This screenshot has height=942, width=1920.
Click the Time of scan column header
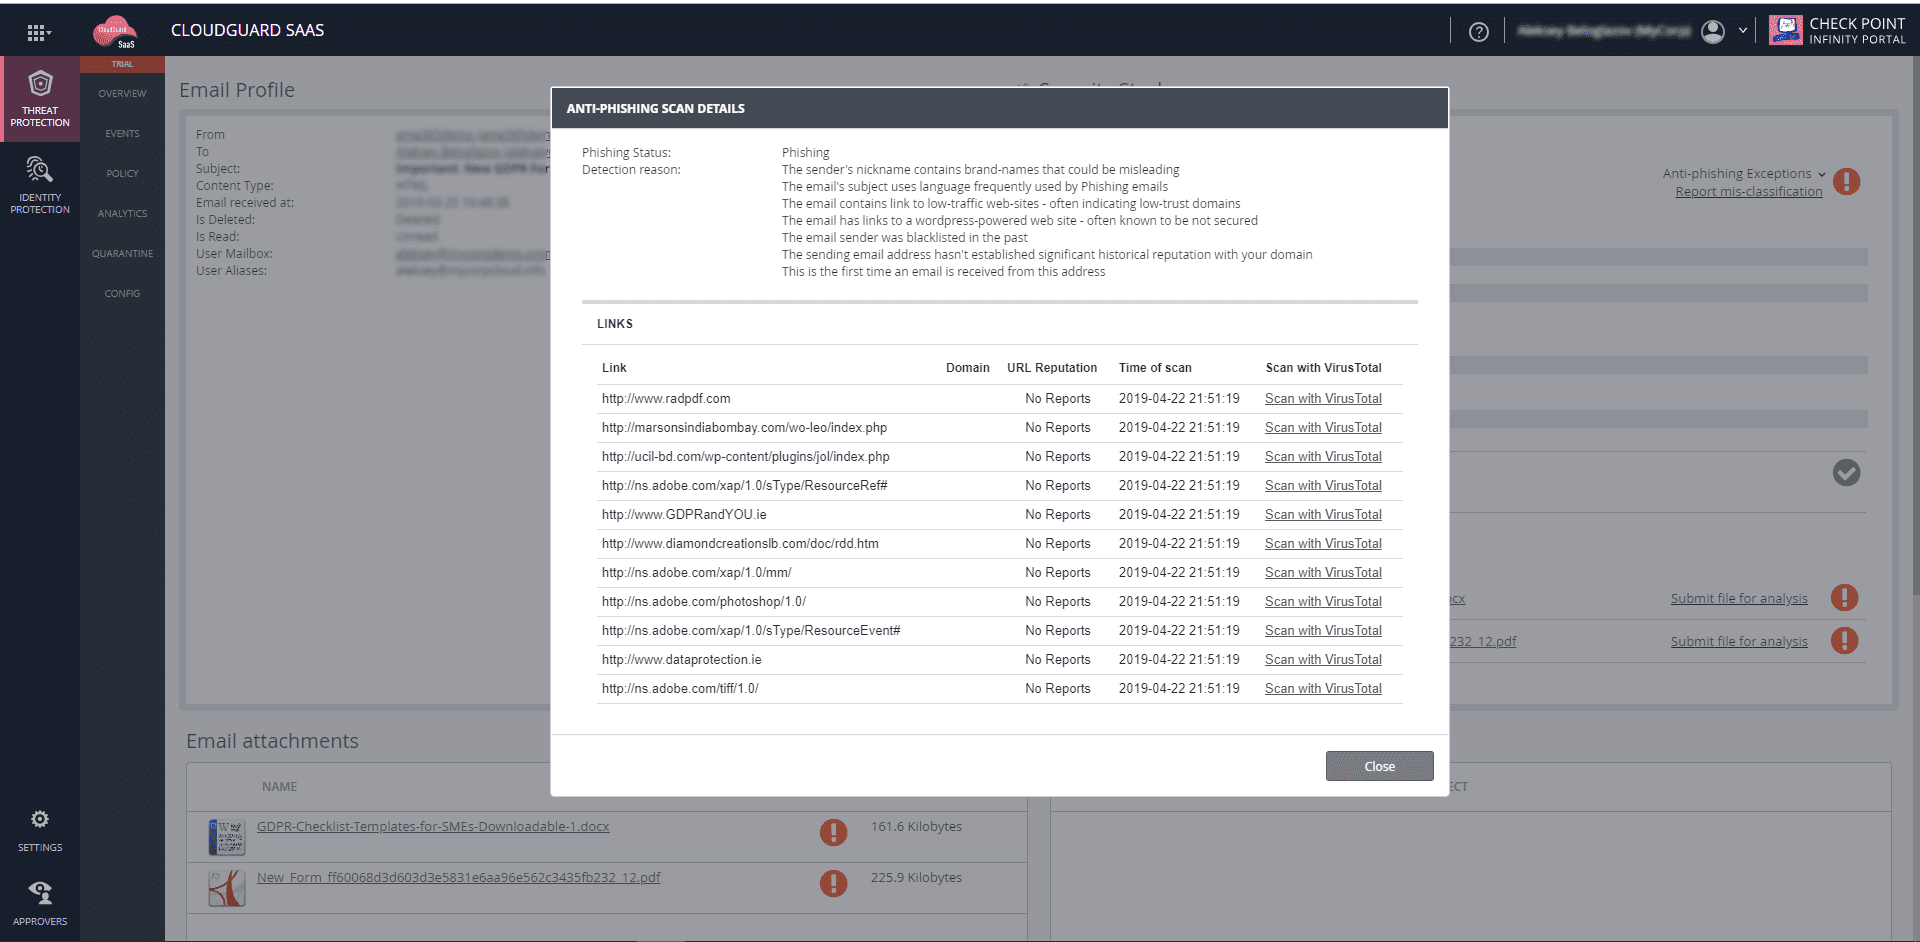tap(1155, 368)
